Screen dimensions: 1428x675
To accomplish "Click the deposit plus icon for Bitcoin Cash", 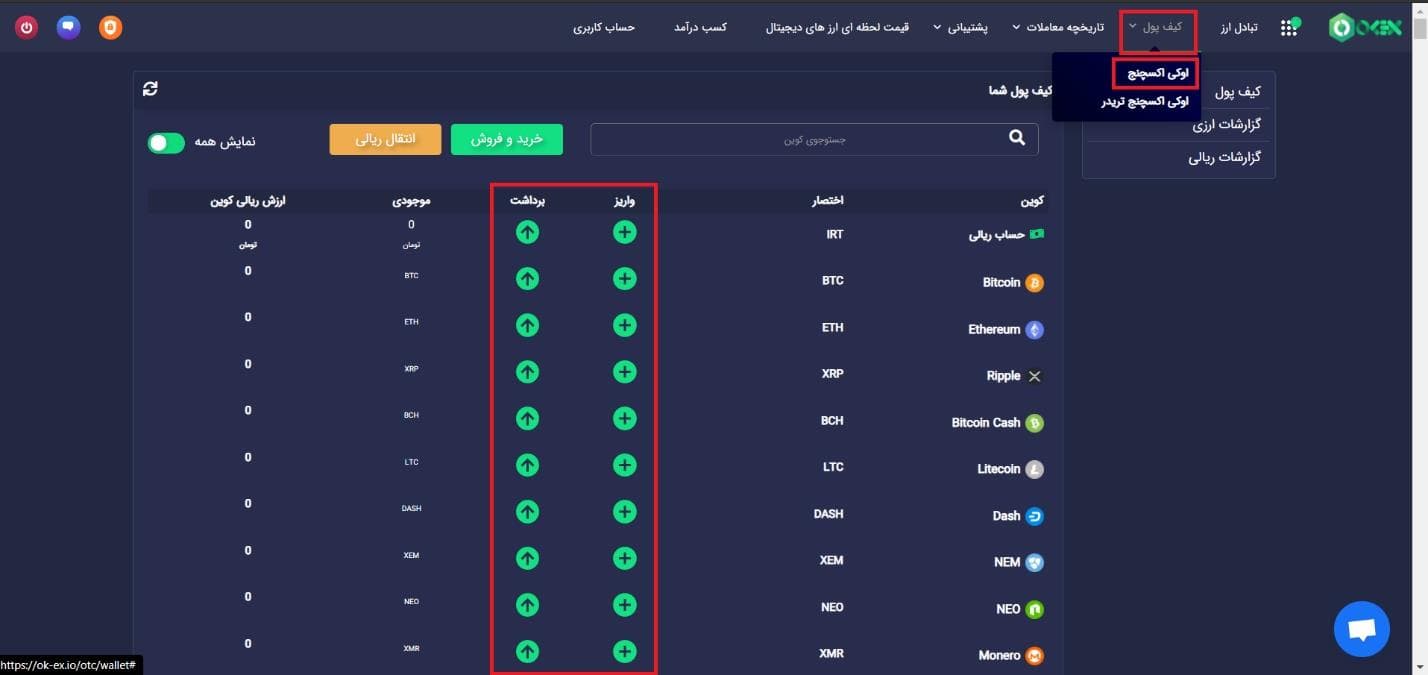I will pos(624,418).
